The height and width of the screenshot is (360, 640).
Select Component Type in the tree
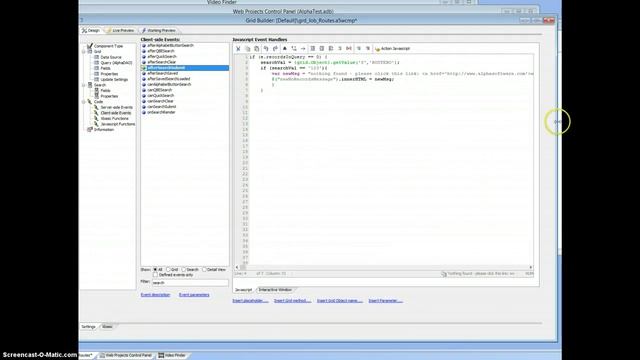[108, 46]
